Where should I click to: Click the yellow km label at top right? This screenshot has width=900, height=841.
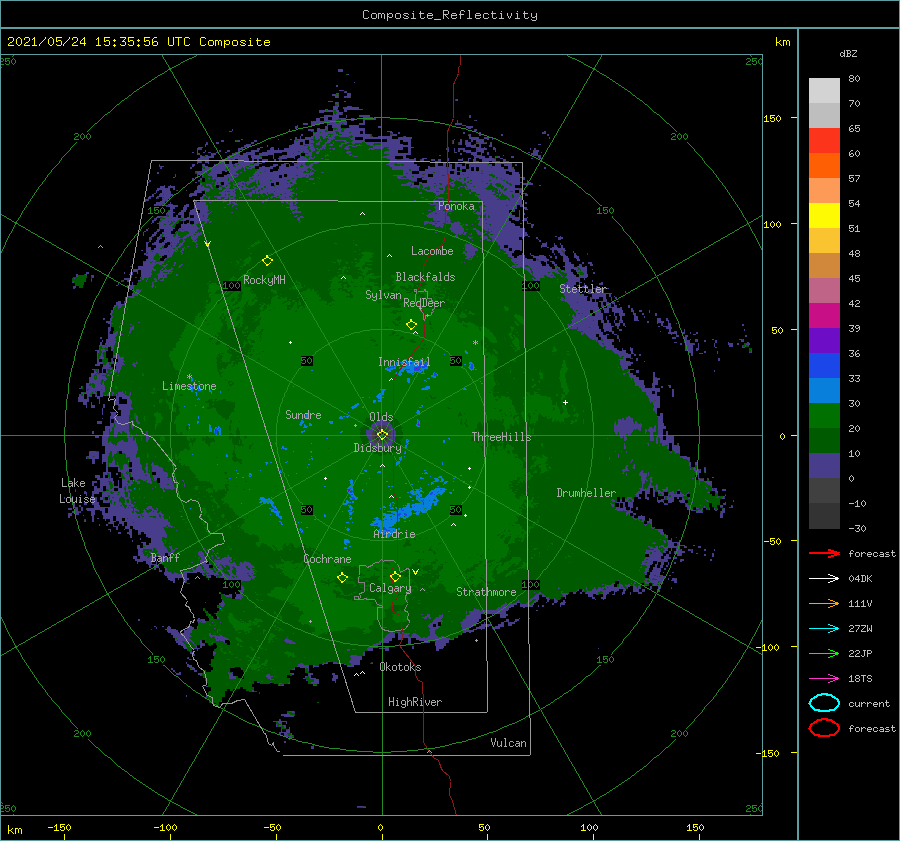pos(782,42)
